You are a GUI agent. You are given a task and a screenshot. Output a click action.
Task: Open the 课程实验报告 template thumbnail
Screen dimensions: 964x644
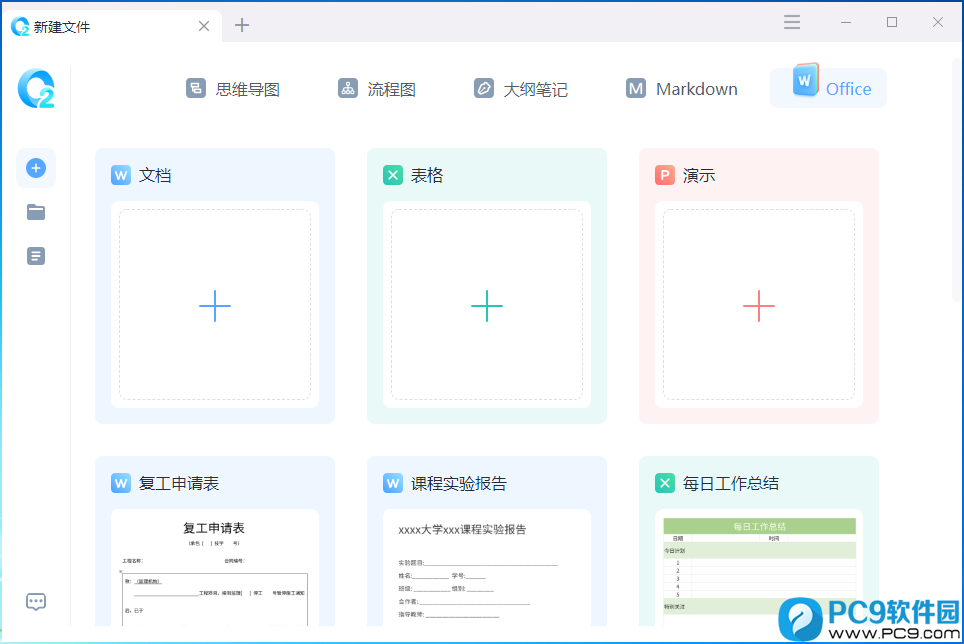pyautogui.click(x=487, y=568)
